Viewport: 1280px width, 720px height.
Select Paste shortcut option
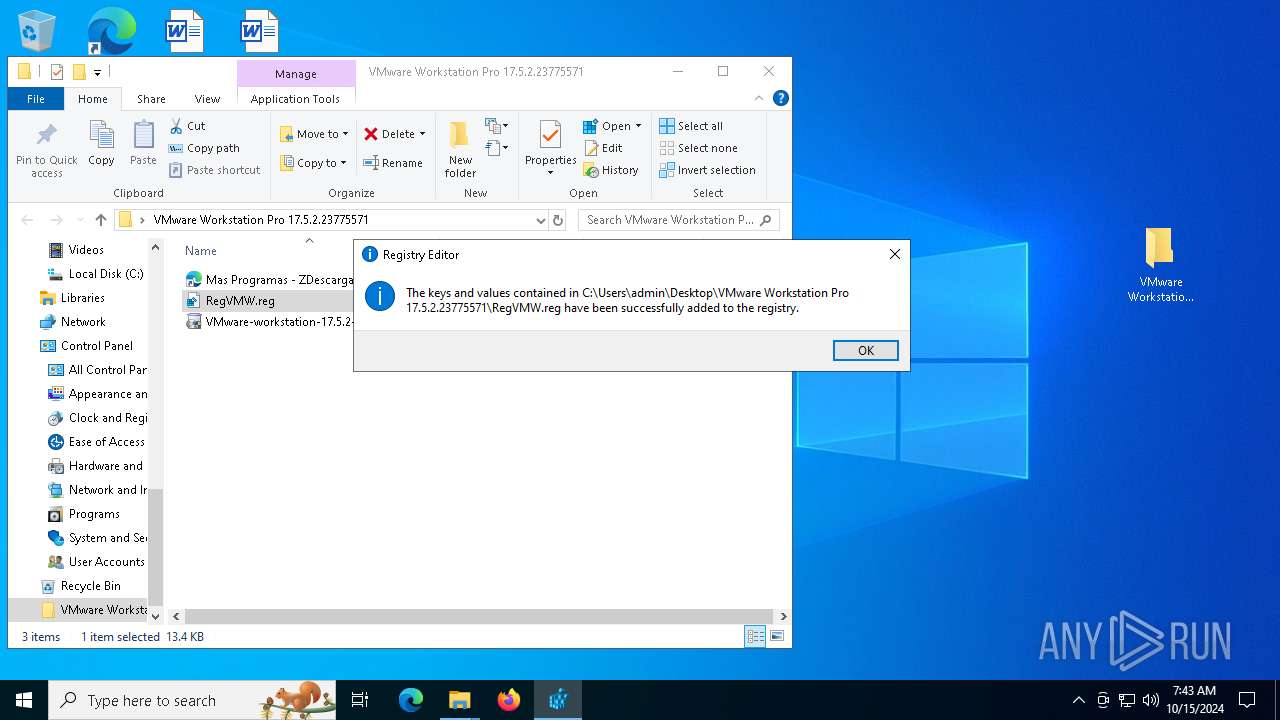click(214, 170)
